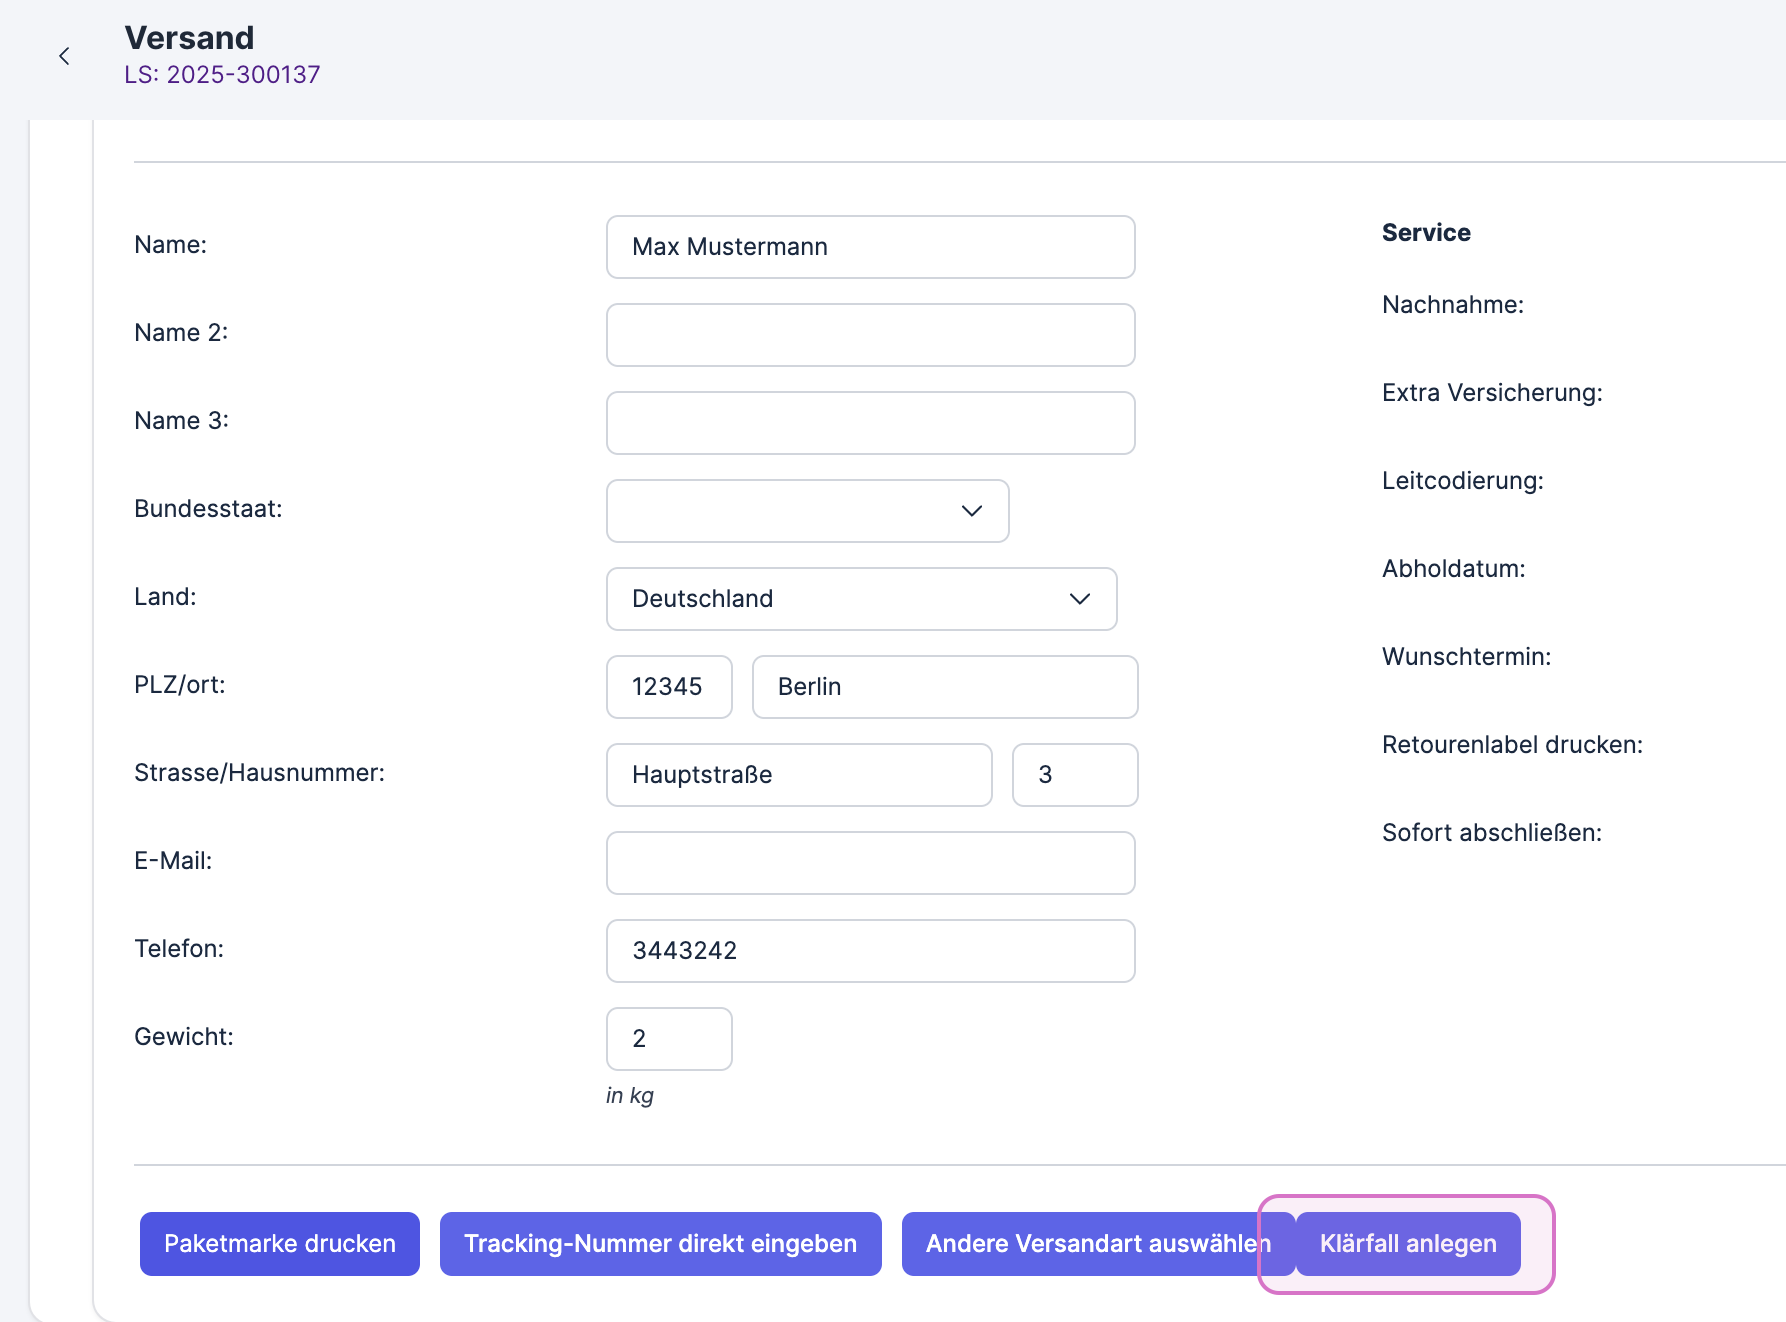
Task: Open the Land dropdown showing Deutschland
Action: point(861,599)
